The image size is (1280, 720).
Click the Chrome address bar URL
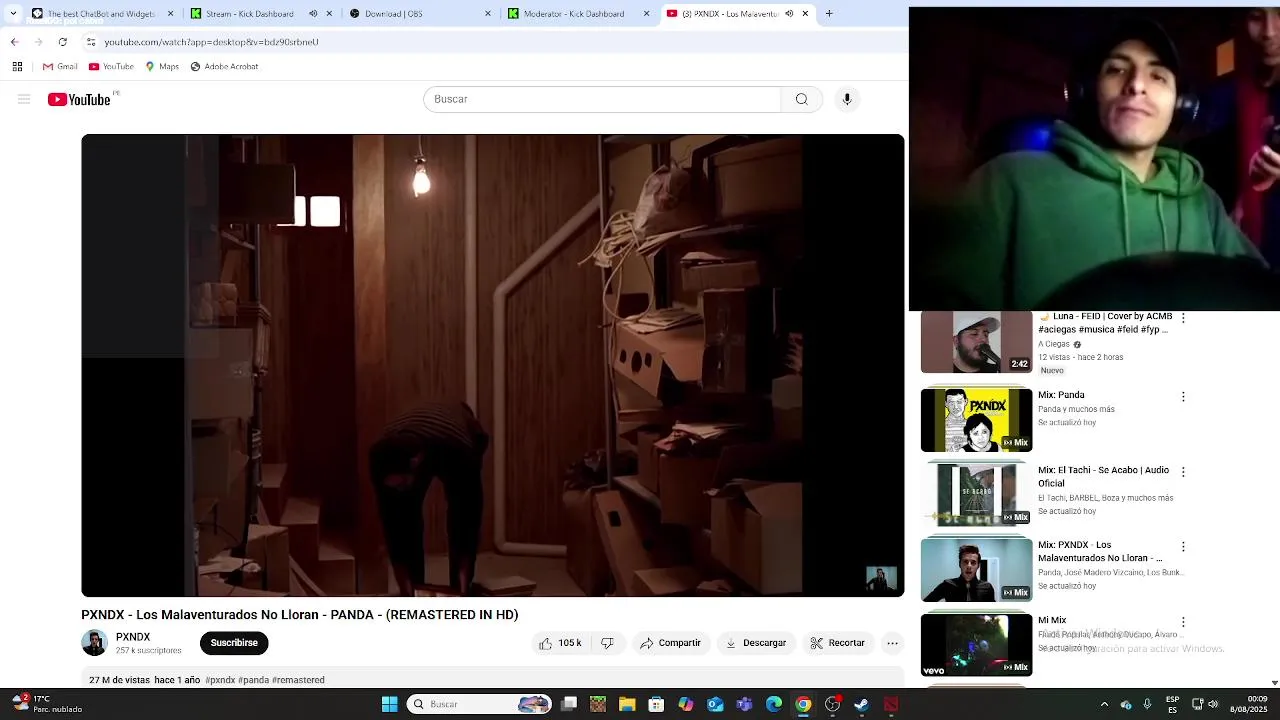click(x=211, y=42)
